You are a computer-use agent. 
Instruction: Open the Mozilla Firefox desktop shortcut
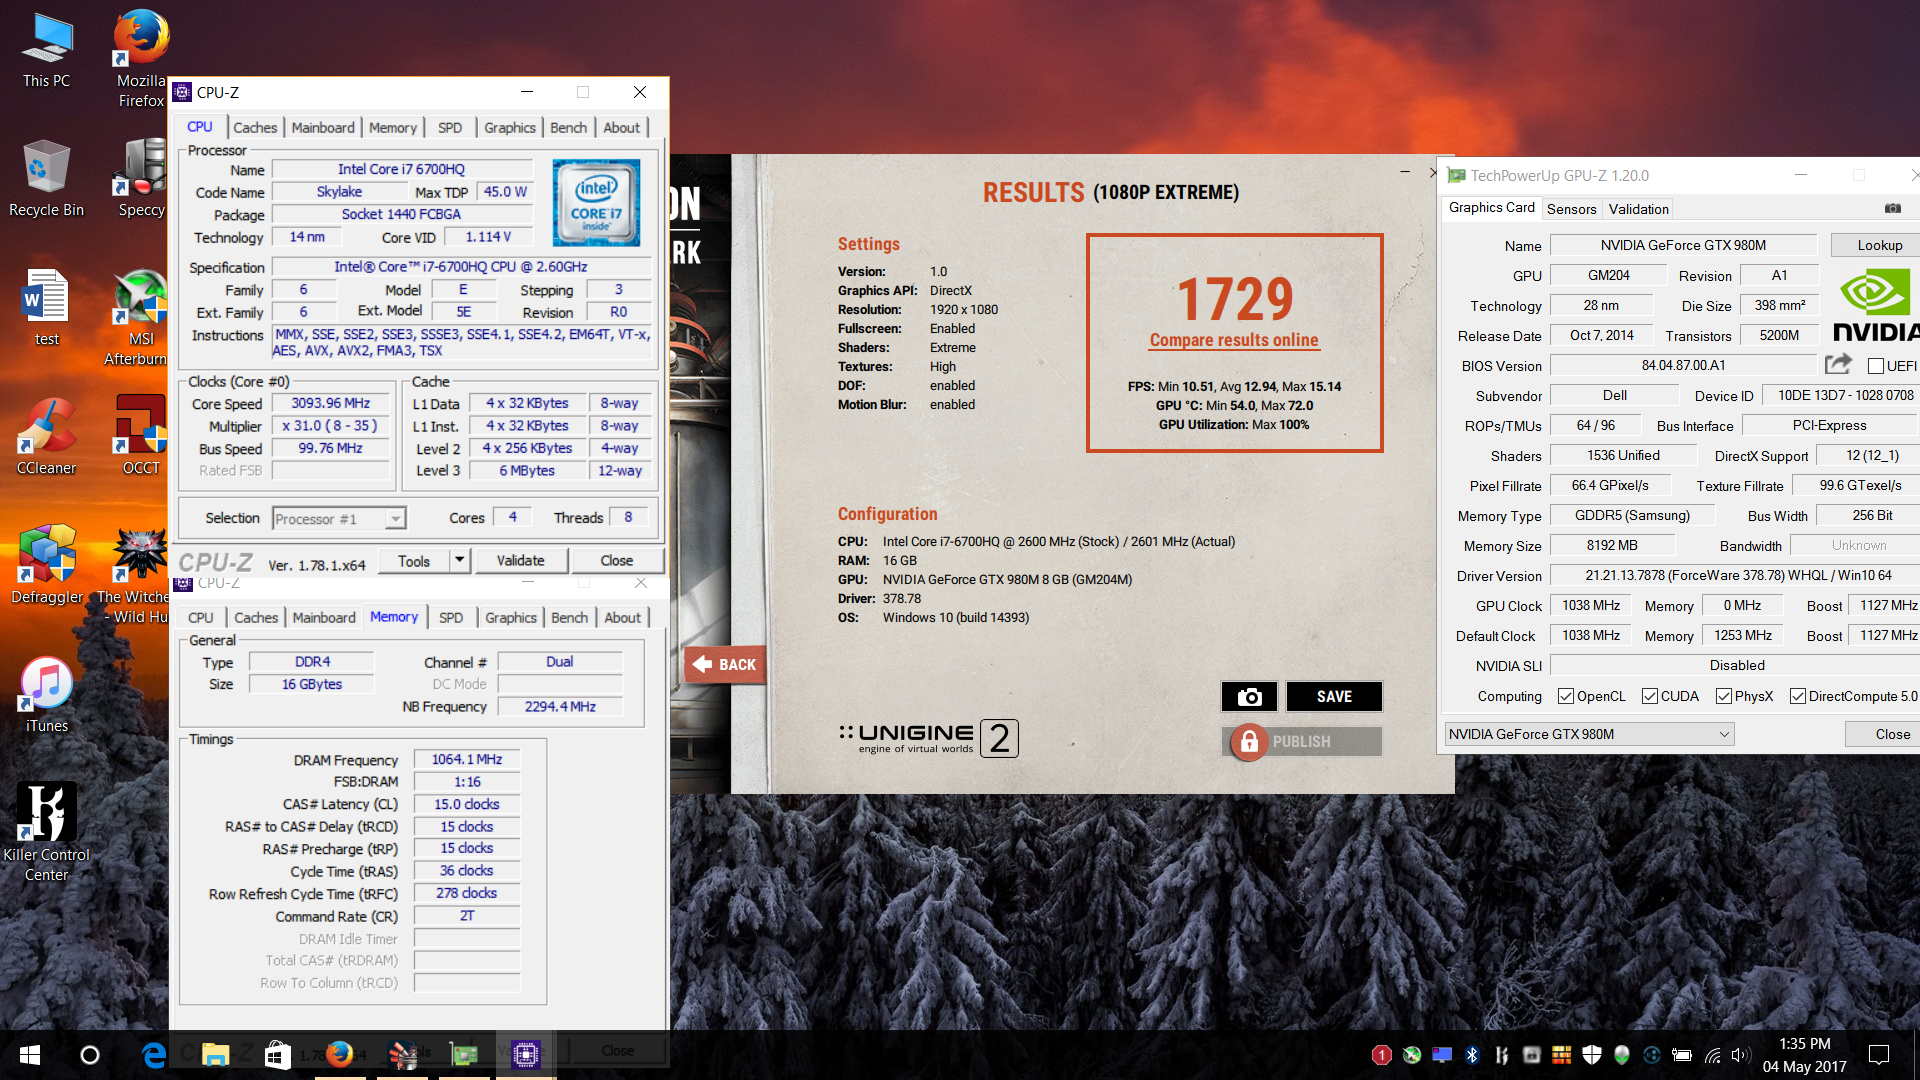[x=141, y=58]
